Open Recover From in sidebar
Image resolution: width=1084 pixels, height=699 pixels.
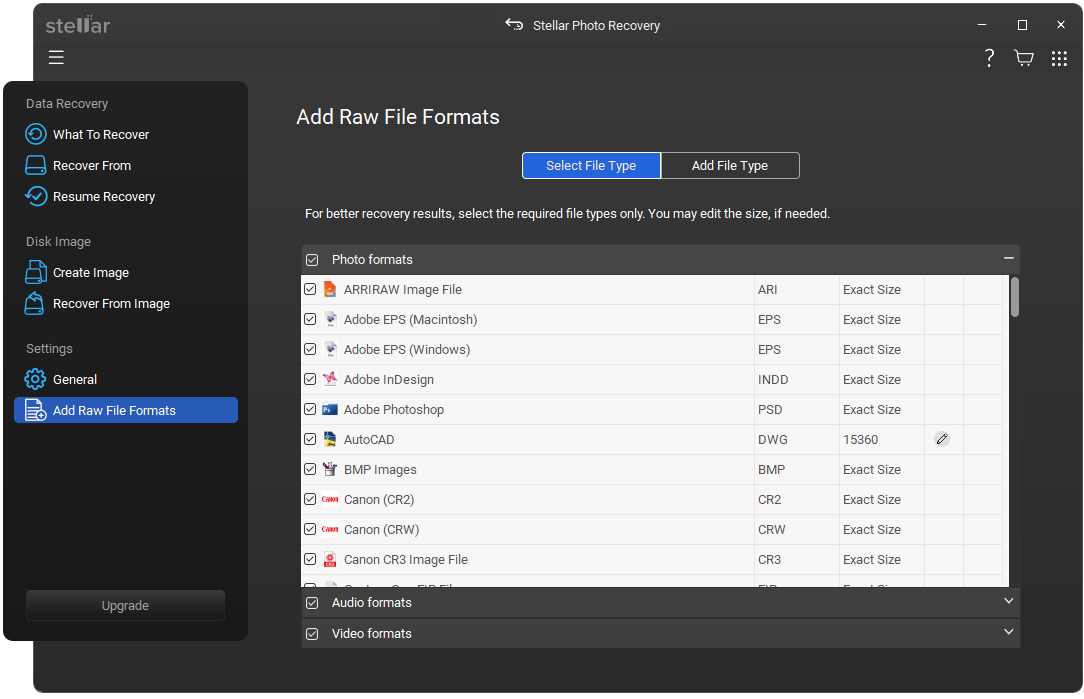[92, 165]
